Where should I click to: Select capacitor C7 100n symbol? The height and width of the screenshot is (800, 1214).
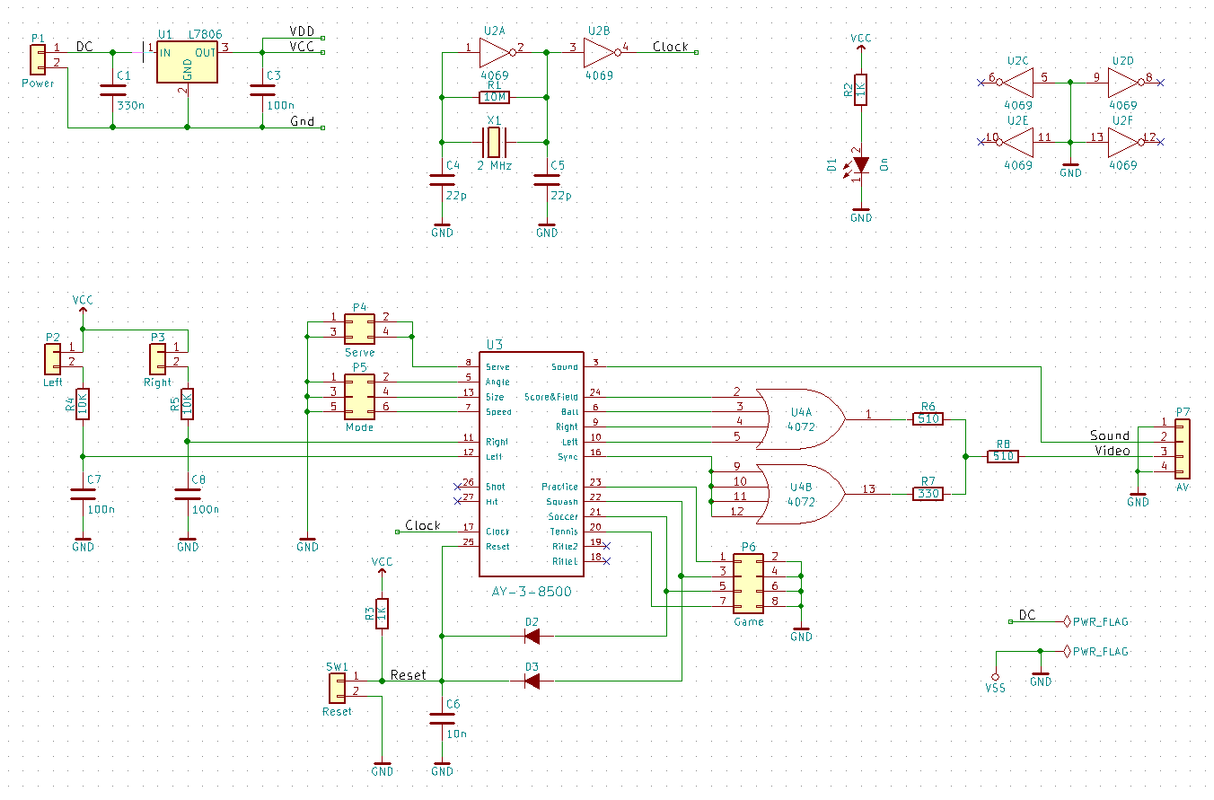pyautogui.click(x=82, y=493)
